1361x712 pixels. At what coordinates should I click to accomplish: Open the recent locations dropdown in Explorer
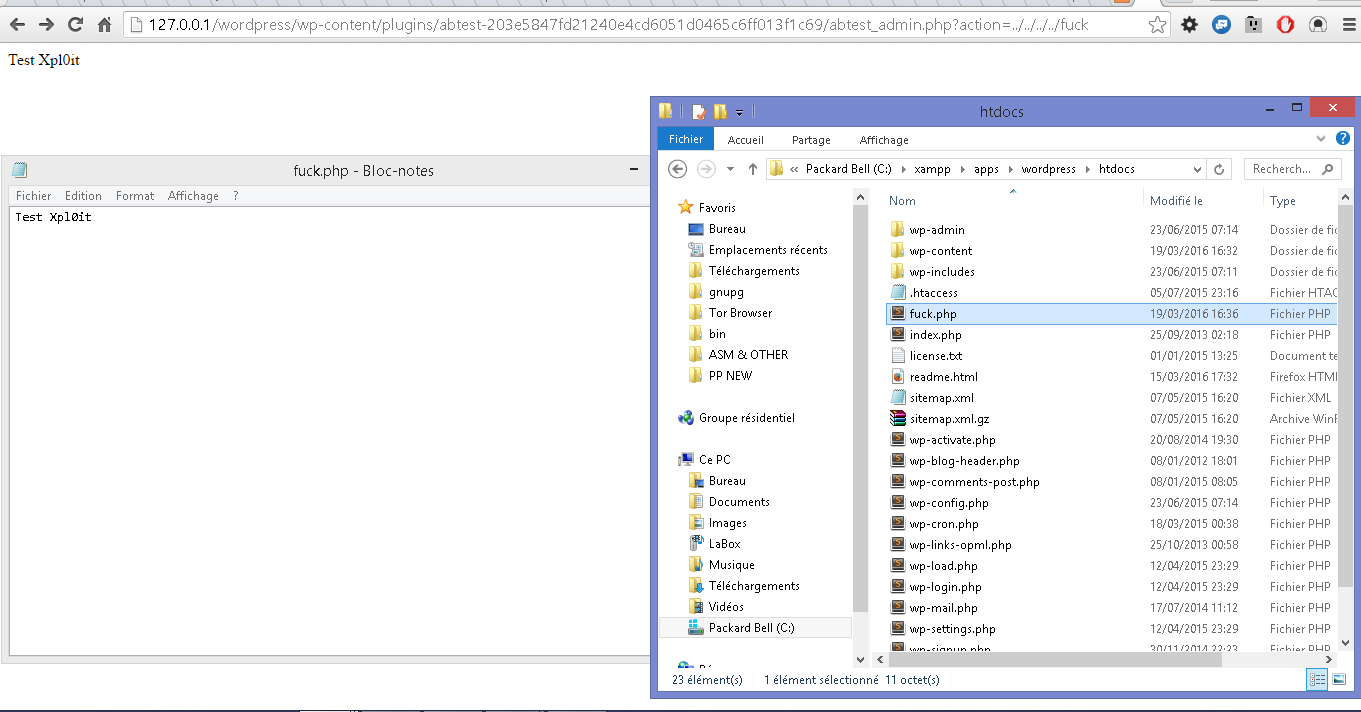[731, 169]
